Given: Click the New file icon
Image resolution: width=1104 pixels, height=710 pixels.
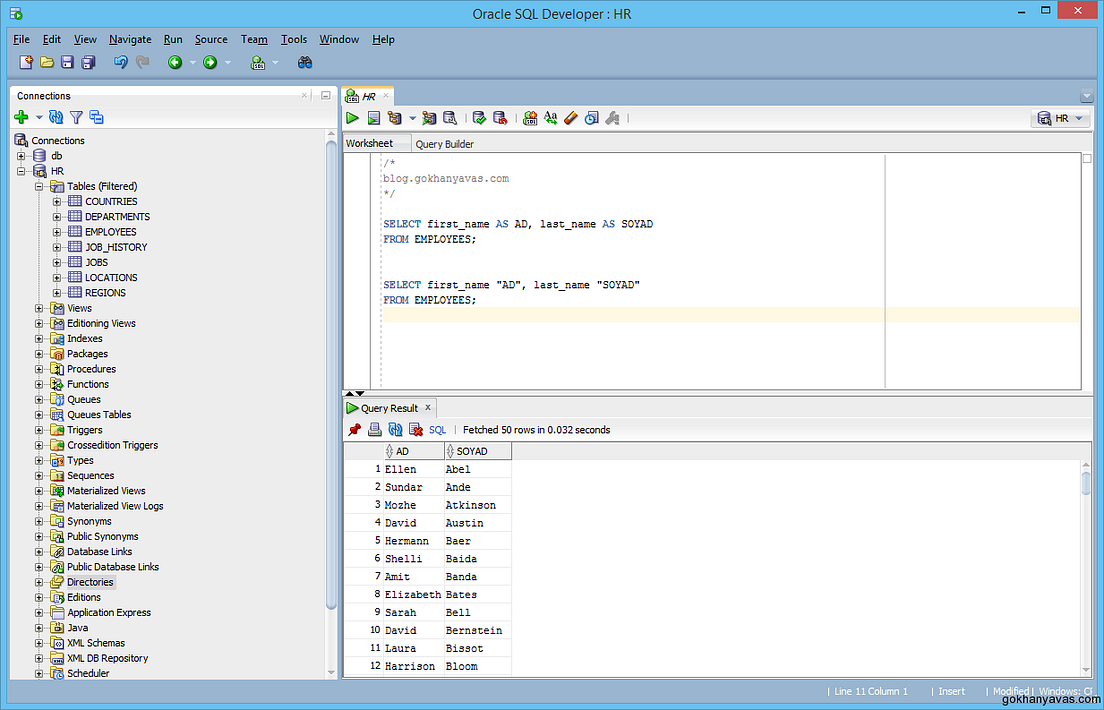Looking at the screenshot, I should click(26, 62).
